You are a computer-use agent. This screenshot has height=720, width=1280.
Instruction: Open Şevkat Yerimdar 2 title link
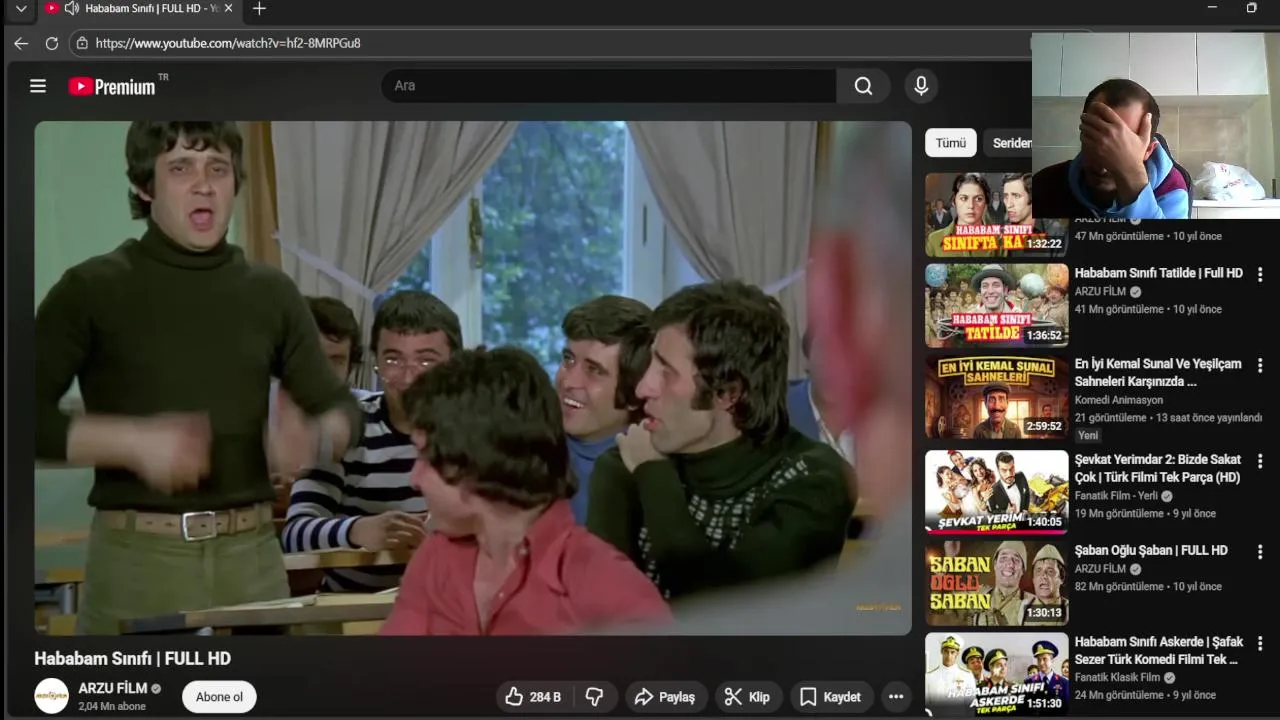pyautogui.click(x=1158, y=468)
